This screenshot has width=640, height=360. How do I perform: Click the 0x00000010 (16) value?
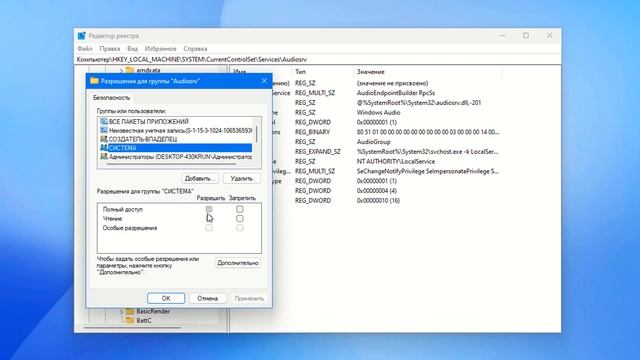pos(378,200)
